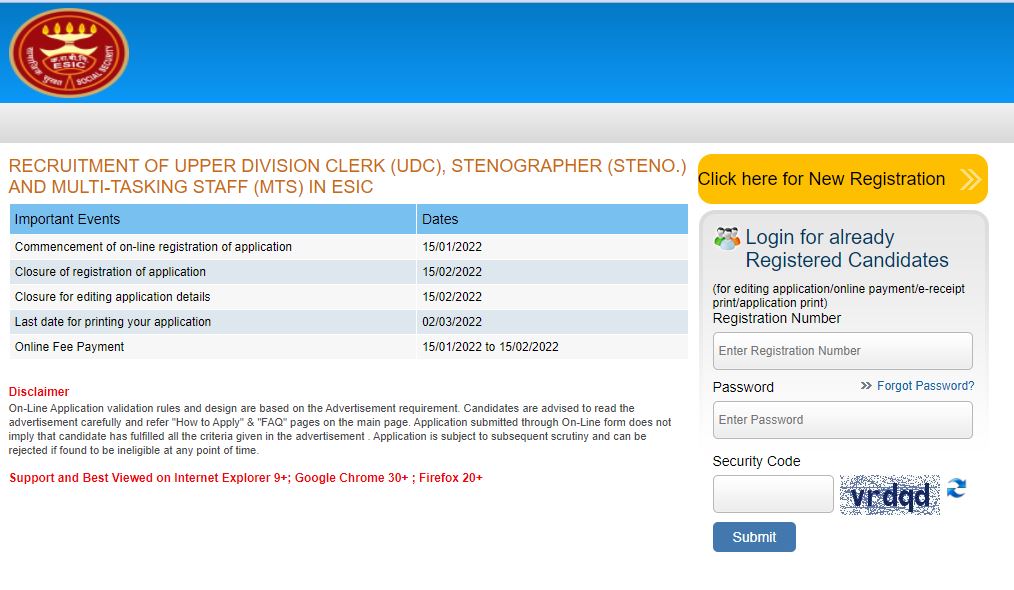This screenshot has width=1014, height=590.
Task: Select Closure for editing application details text
Action: [x=113, y=297]
